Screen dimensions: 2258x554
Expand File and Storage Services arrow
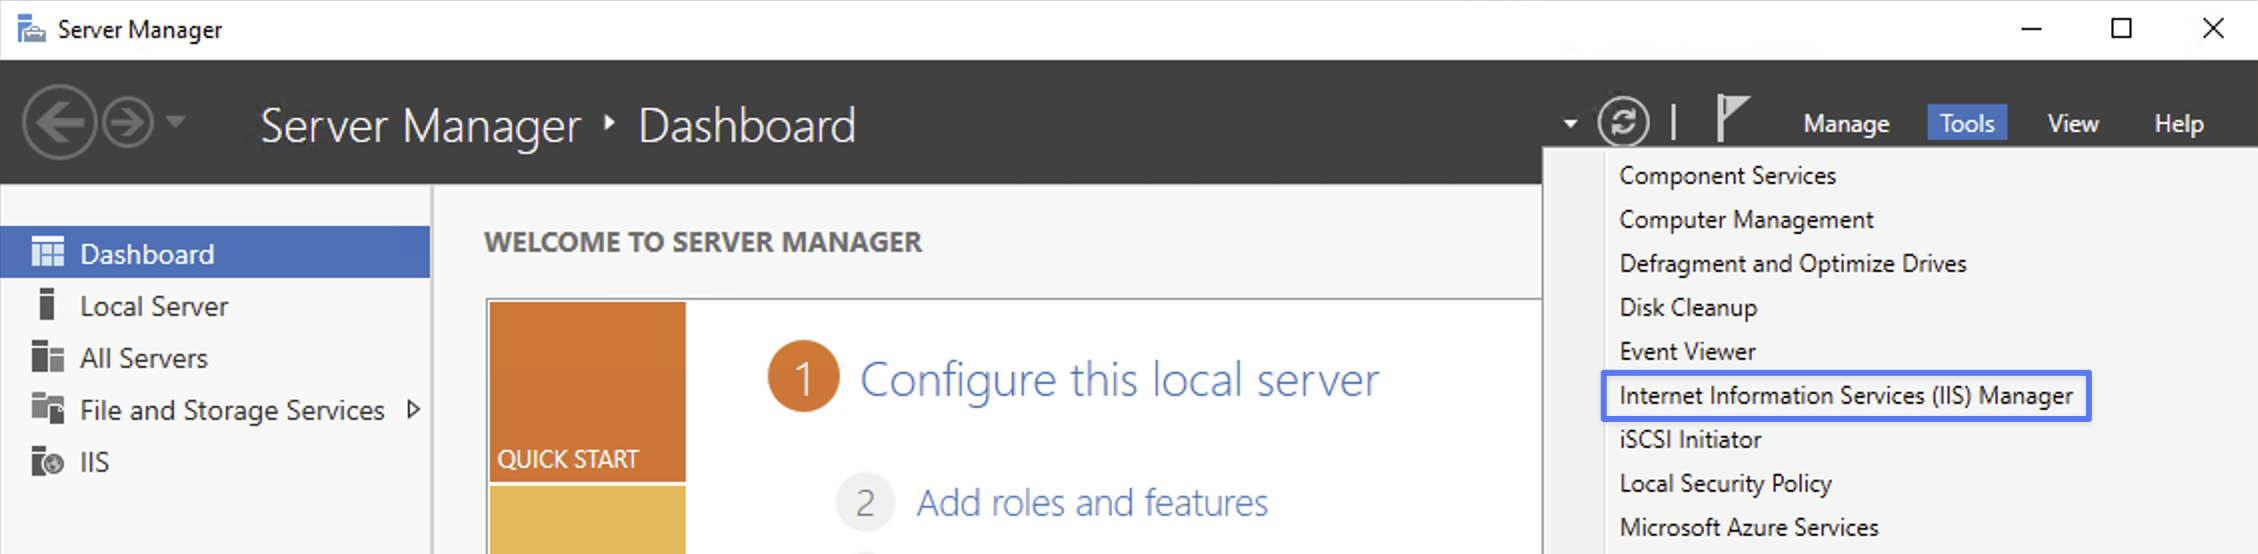pyautogui.click(x=413, y=409)
